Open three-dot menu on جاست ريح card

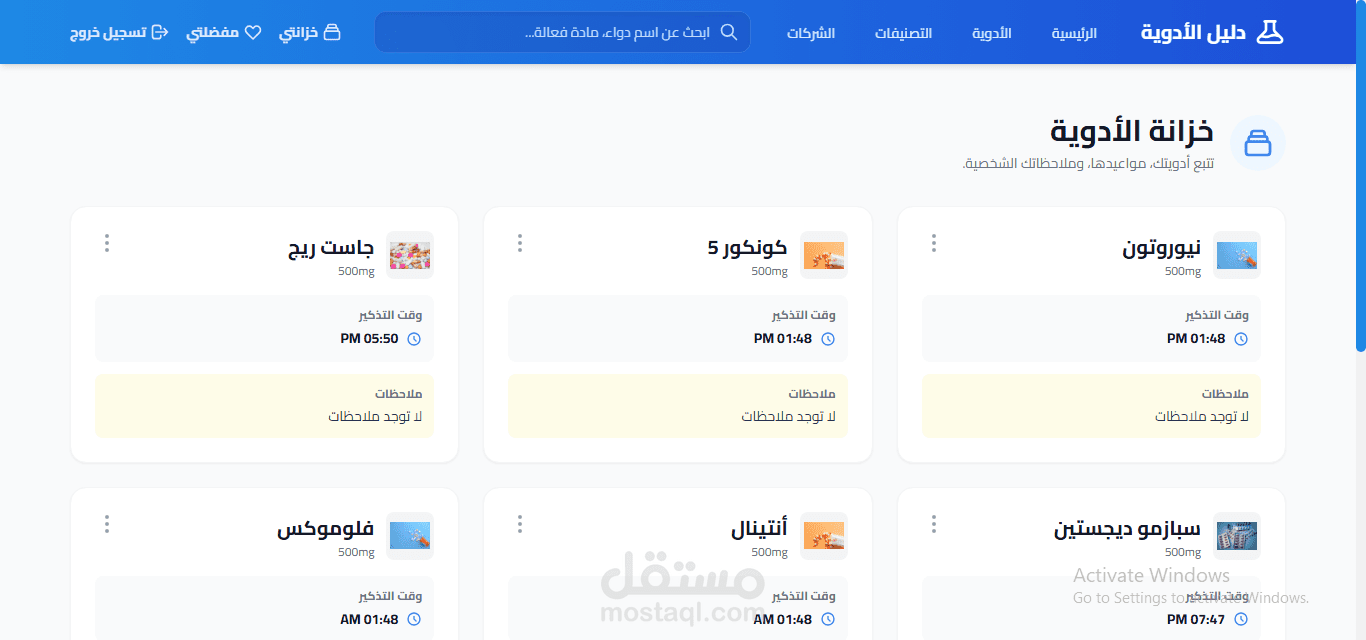[x=107, y=243]
